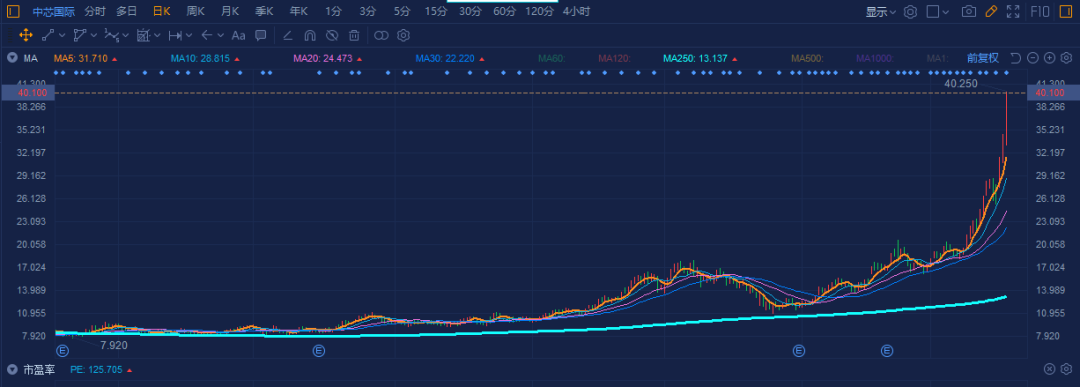Click the undo/reset arrow near 前复权
1080x387 pixels.
tap(1015, 58)
